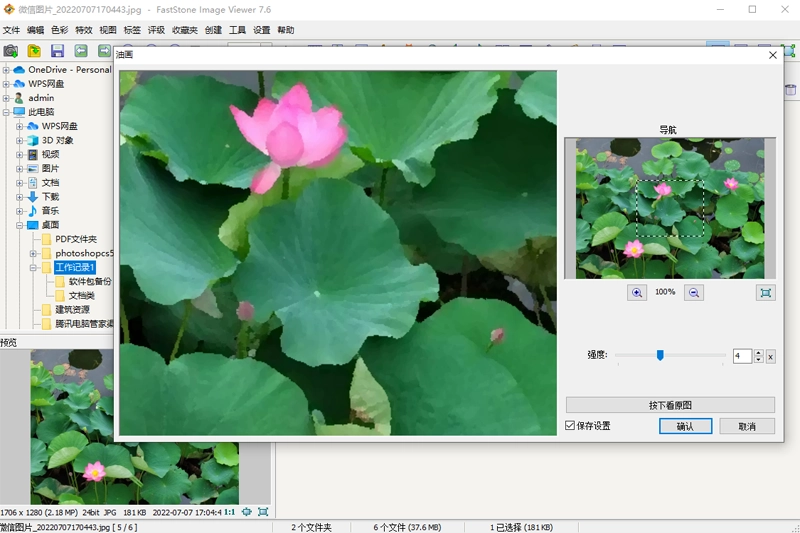Click the zoom out magnifier button
This screenshot has height=533, width=800.
click(x=694, y=292)
